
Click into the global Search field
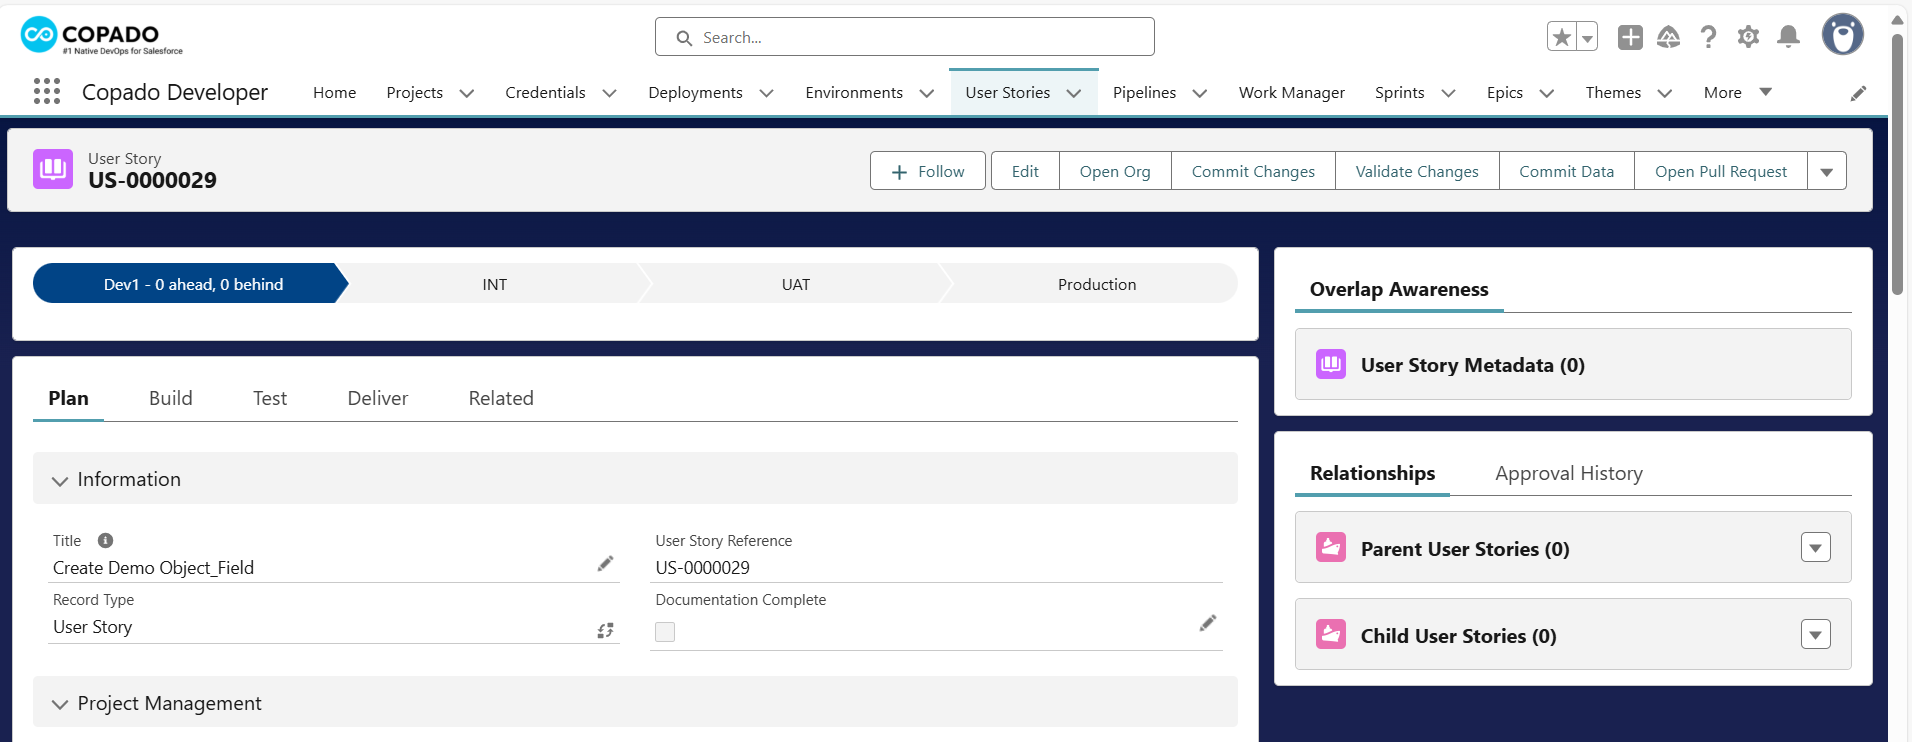coord(905,37)
